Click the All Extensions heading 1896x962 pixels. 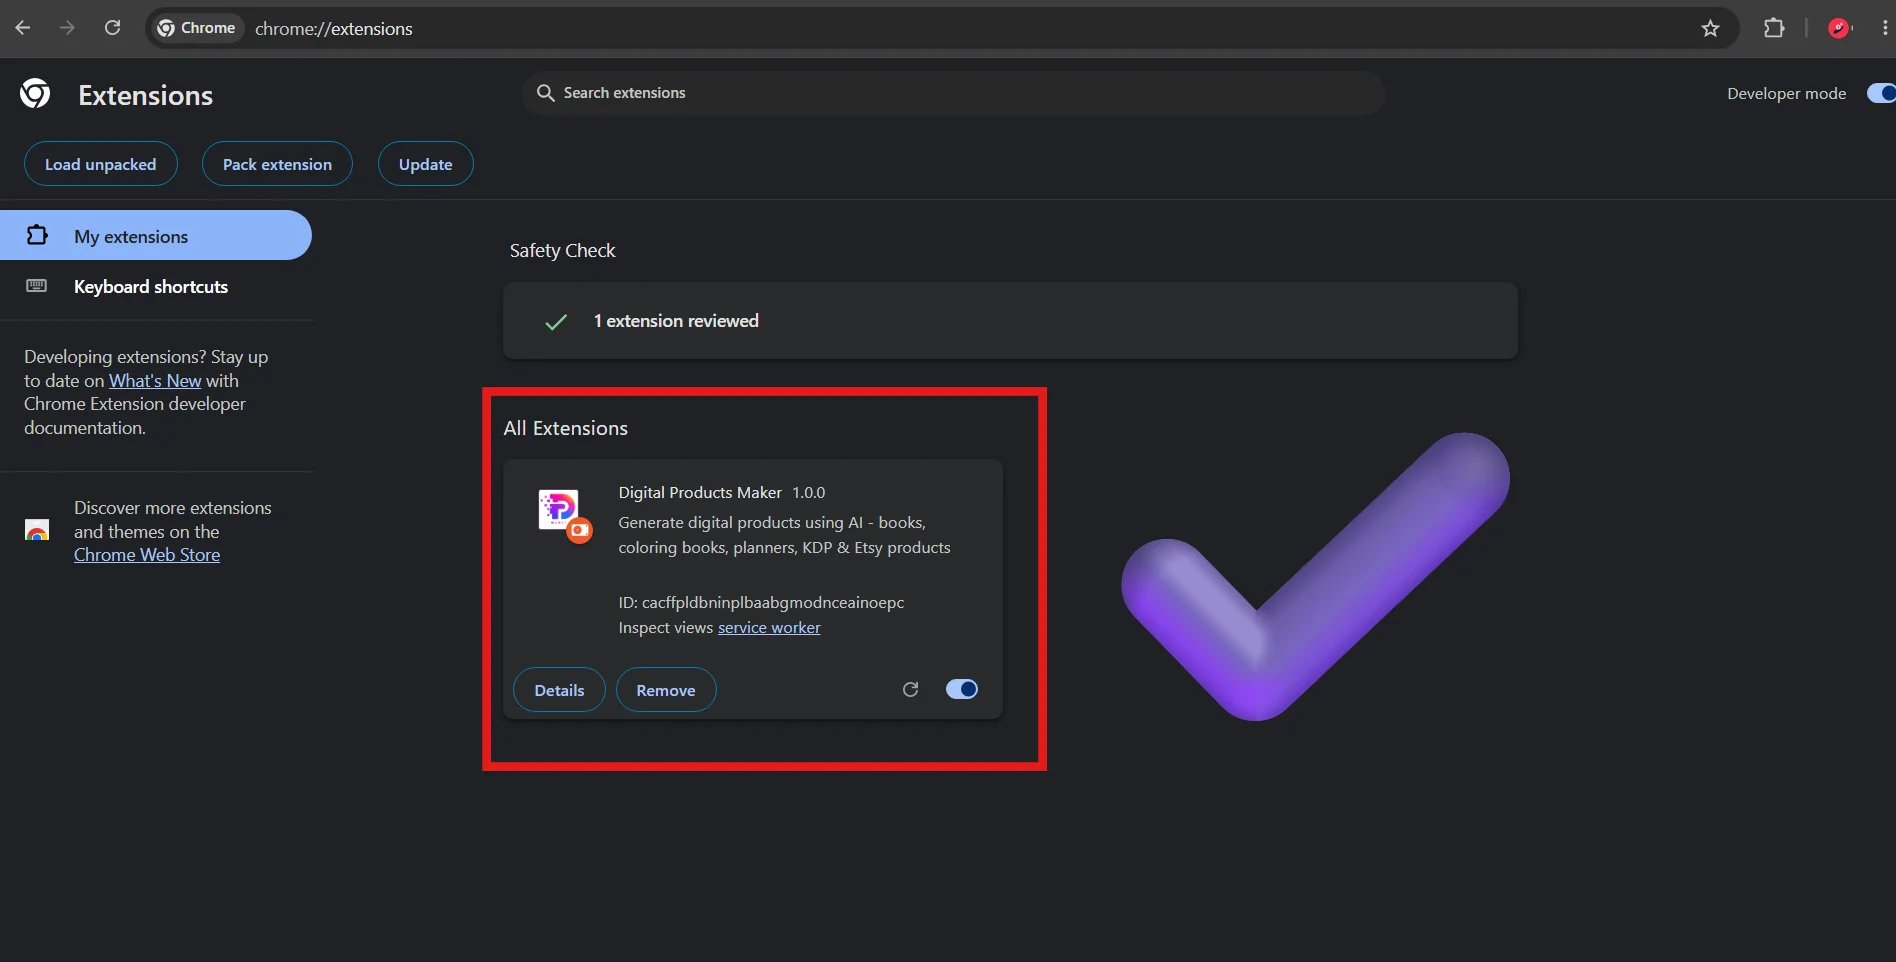(x=566, y=428)
